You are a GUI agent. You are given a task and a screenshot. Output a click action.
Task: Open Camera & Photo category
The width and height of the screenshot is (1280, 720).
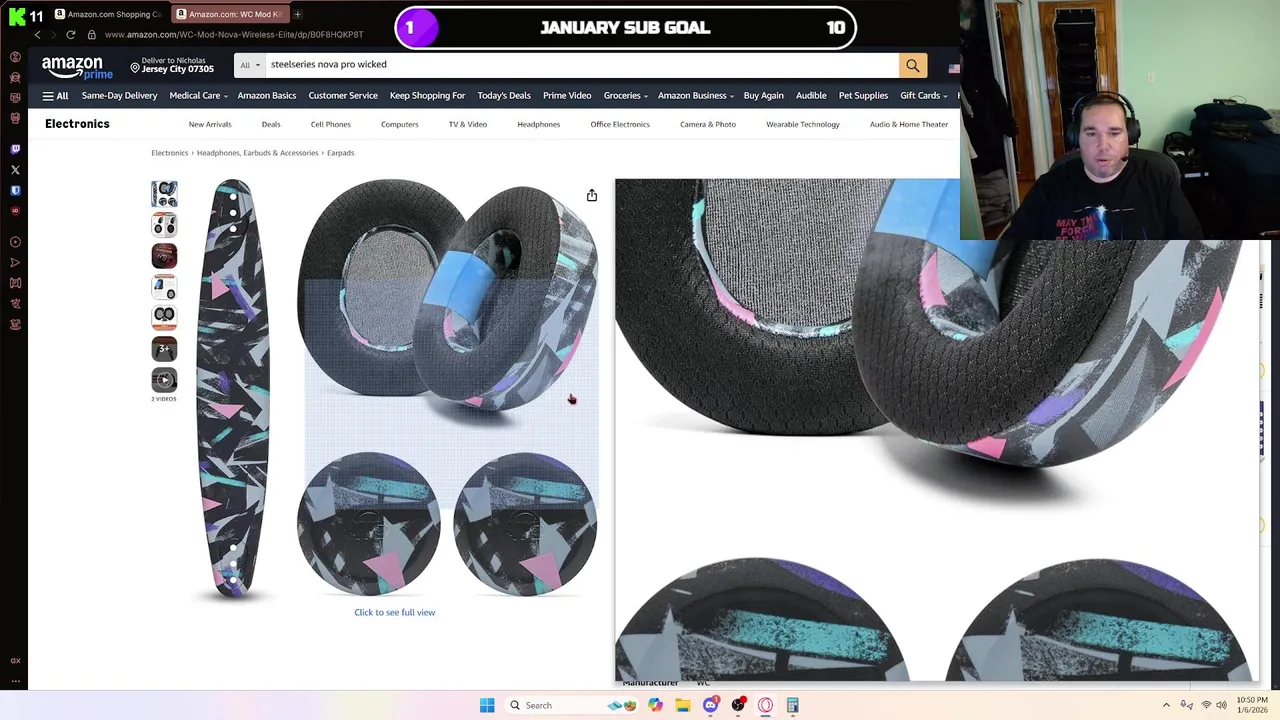pyautogui.click(x=708, y=124)
